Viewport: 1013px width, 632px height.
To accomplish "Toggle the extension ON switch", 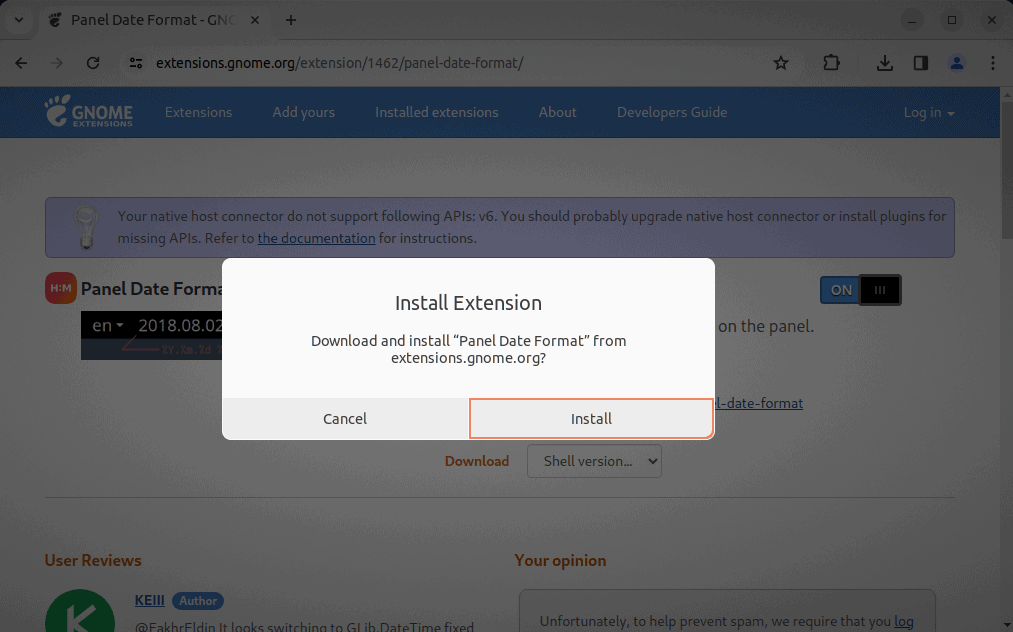I will click(x=860, y=290).
